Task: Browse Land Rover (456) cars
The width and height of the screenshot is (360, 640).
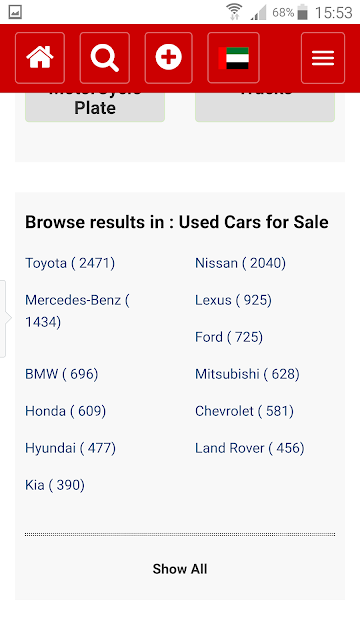Action: click(x=250, y=448)
